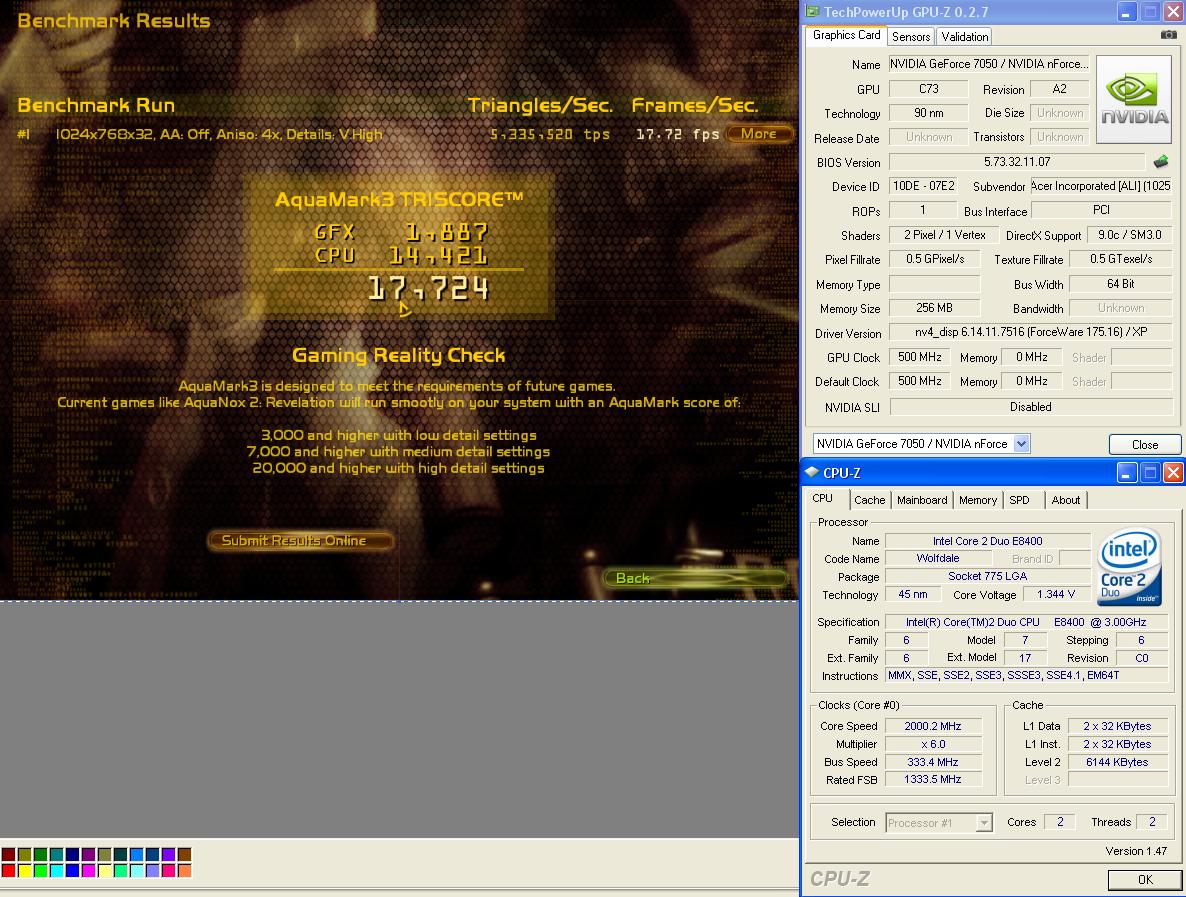Open the GPU-Z Validation tab
This screenshot has height=897, width=1186.
[x=964, y=36]
